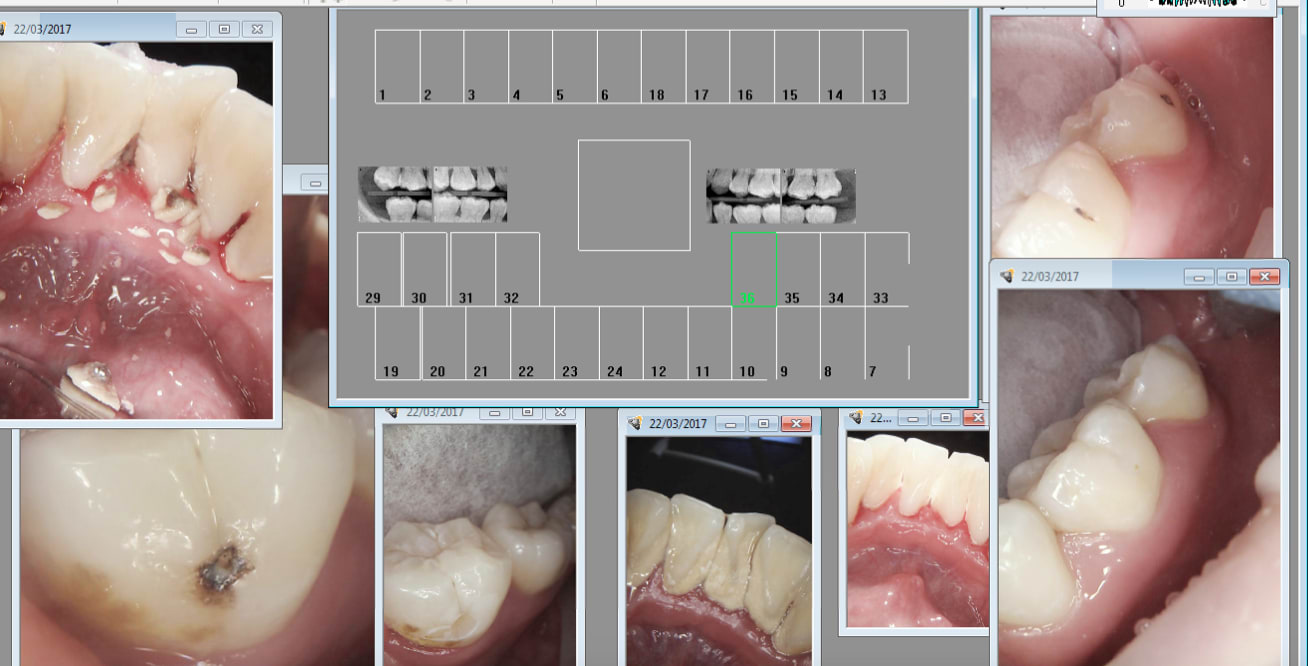Minimize the right-side molar photo window
This screenshot has height=666, width=1308.
tap(1199, 277)
